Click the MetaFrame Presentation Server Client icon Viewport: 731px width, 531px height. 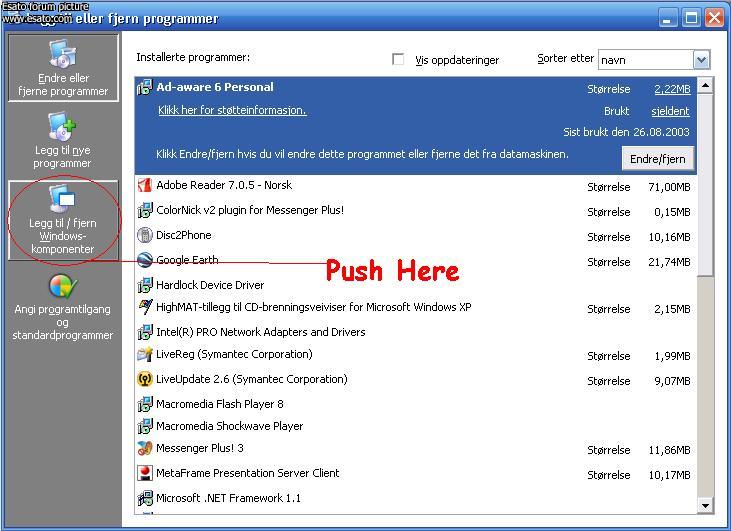[145, 474]
